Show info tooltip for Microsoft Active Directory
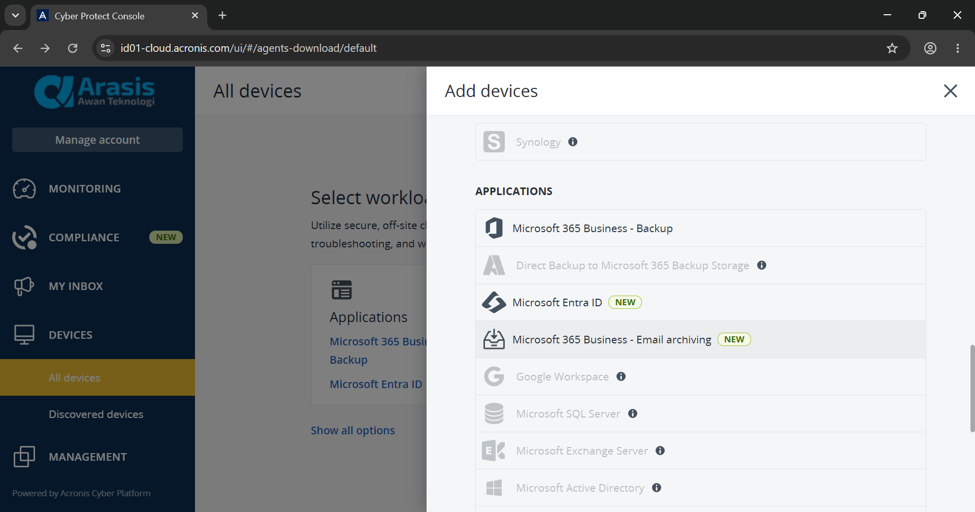975x512 pixels. point(656,488)
